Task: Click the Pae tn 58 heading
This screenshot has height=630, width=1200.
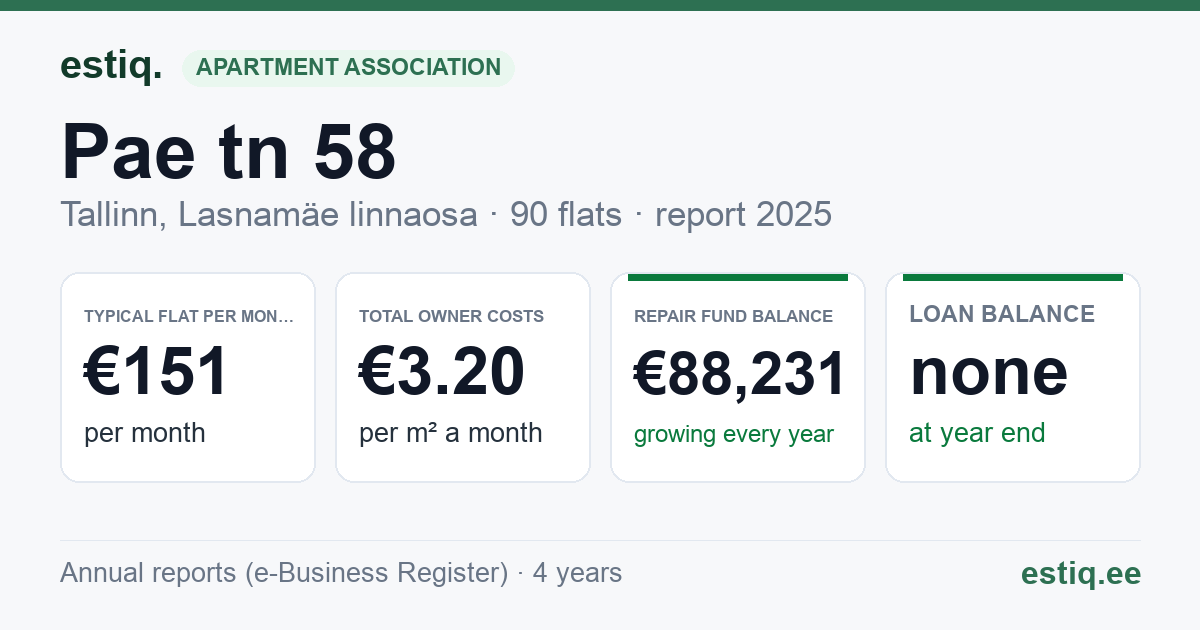Action: tap(229, 152)
